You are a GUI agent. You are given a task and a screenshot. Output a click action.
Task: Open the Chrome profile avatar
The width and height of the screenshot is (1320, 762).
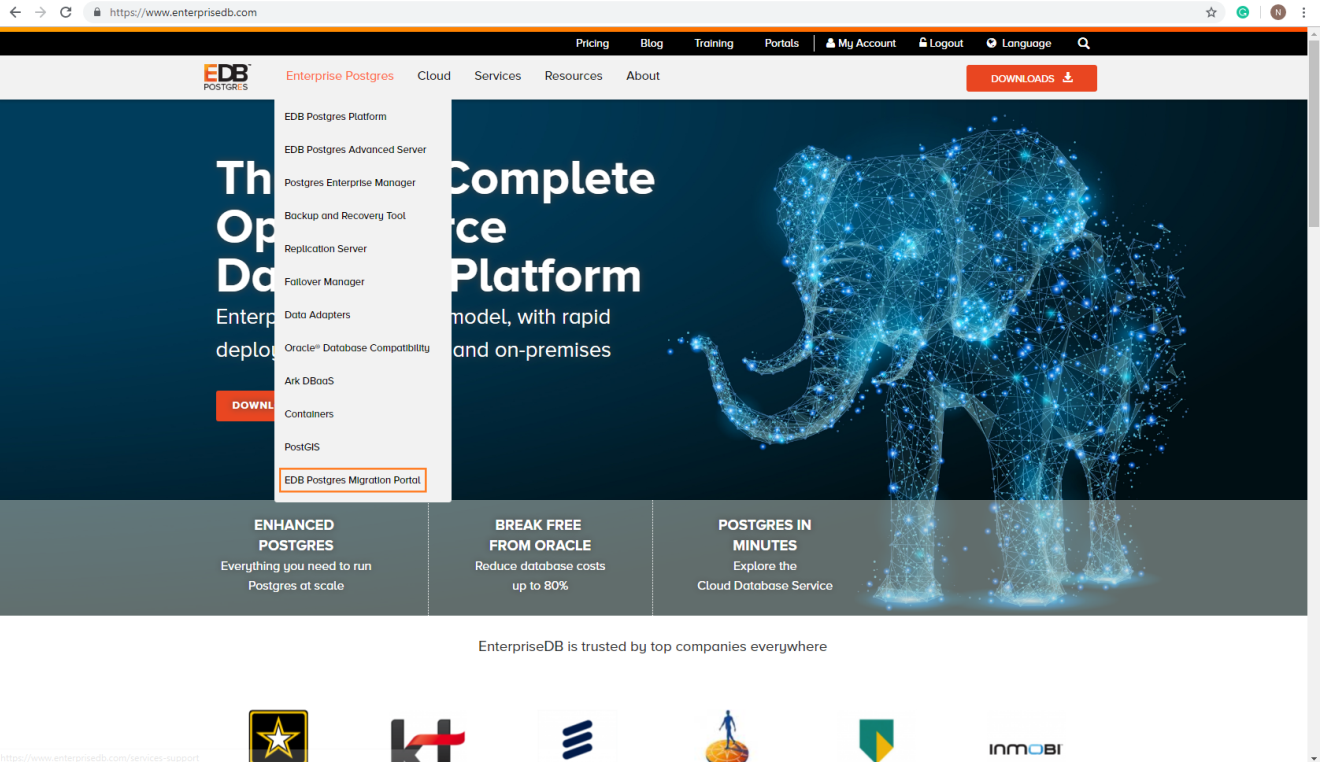[x=1278, y=12]
